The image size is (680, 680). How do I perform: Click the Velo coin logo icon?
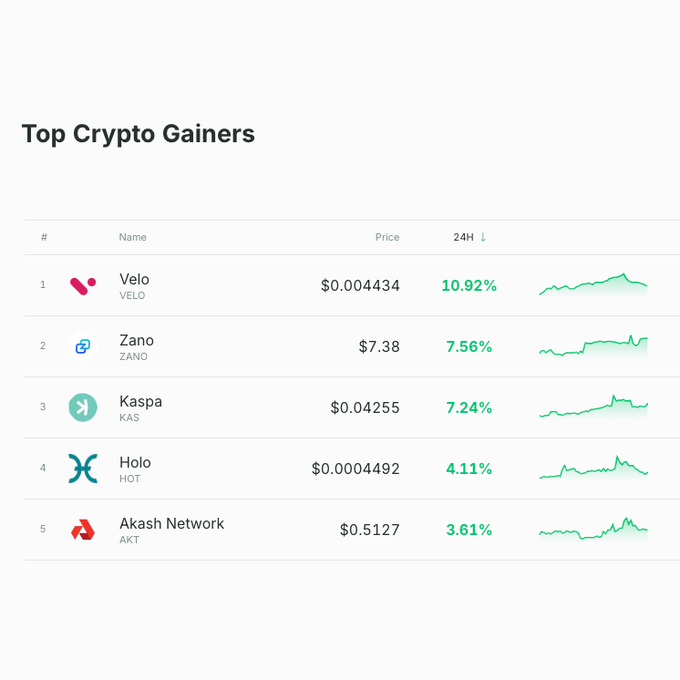[83, 286]
